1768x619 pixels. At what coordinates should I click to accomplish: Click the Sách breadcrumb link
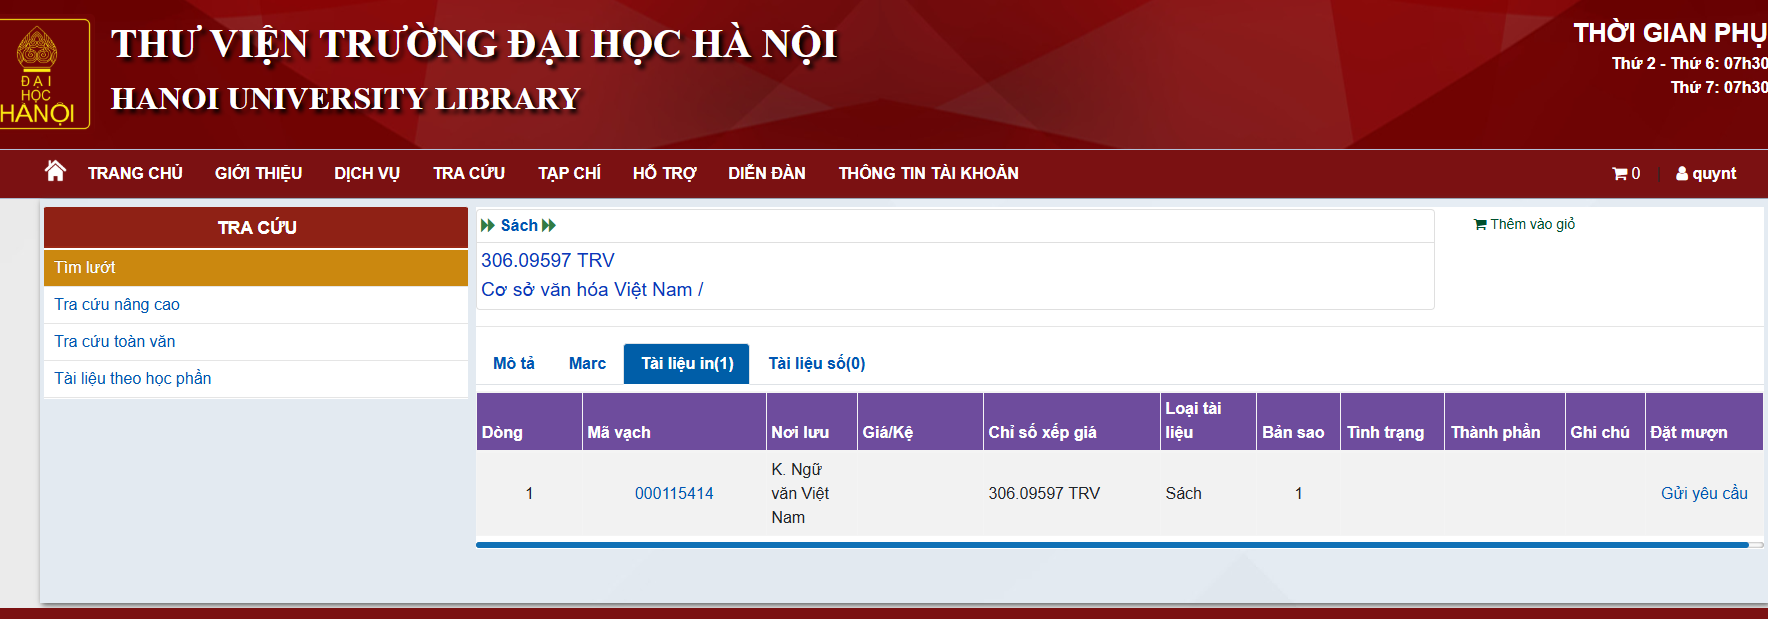click(x=519, y=226)
